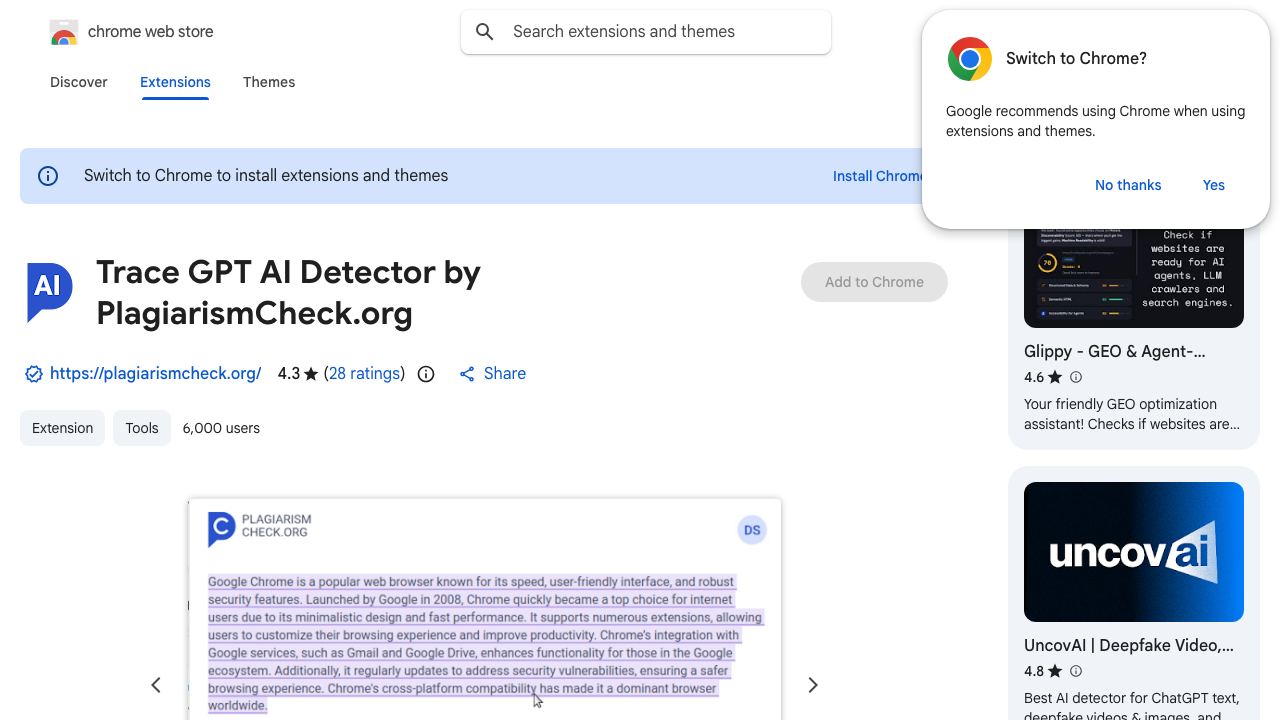This screenshot has width=1280, height=720.
Task: Click the Add to Chrome button
Action: (x=874, y=282)
